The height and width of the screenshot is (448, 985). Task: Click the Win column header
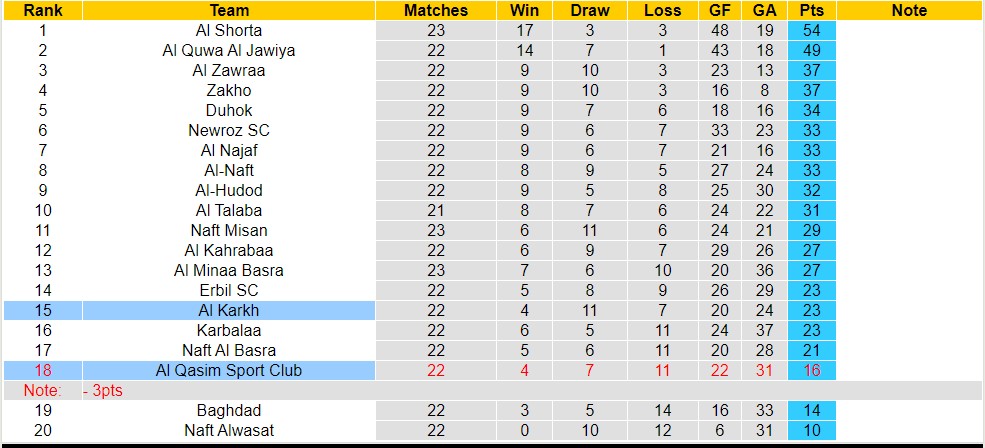tap(522, 10)
